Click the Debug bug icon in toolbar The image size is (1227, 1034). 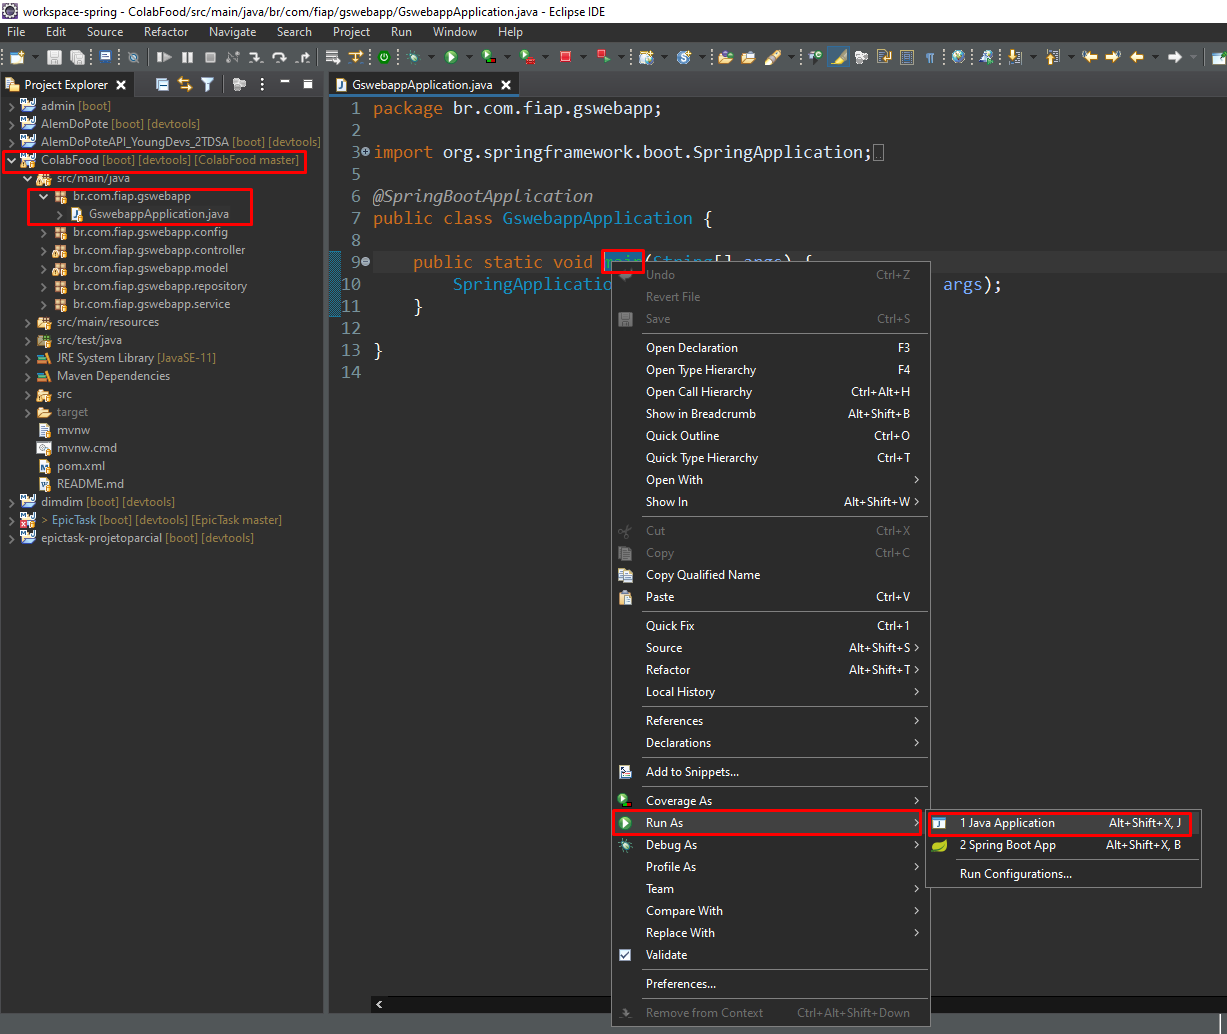coord(413,58)
